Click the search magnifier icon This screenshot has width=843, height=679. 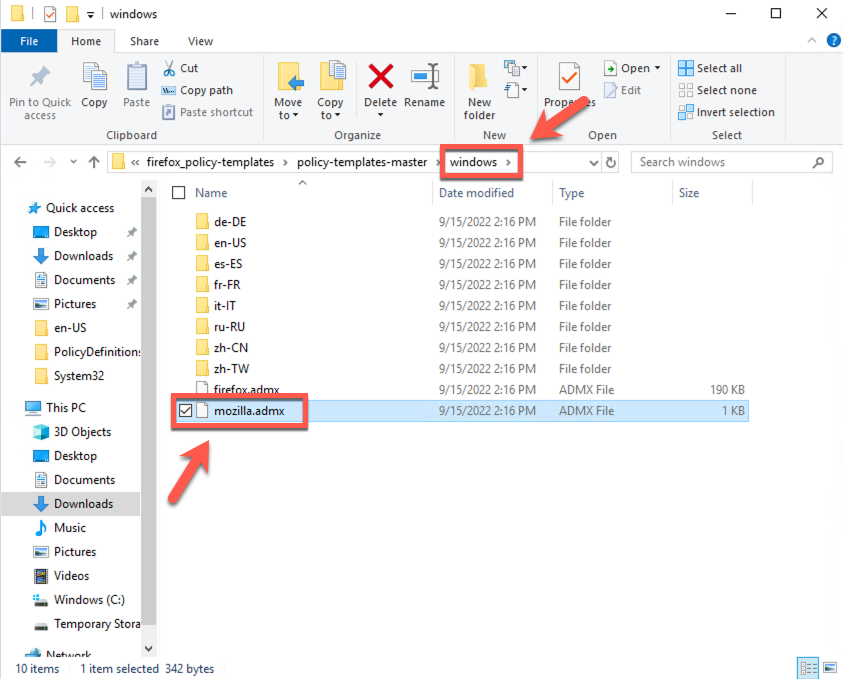click(x=818, y=162)
